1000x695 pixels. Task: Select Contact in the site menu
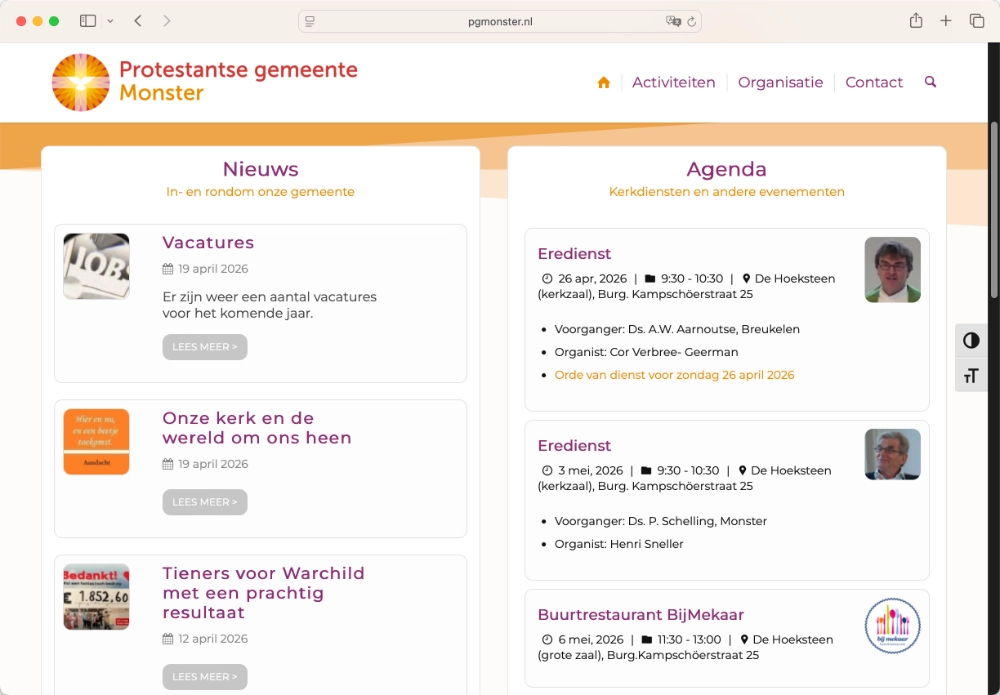click(874, 82)
